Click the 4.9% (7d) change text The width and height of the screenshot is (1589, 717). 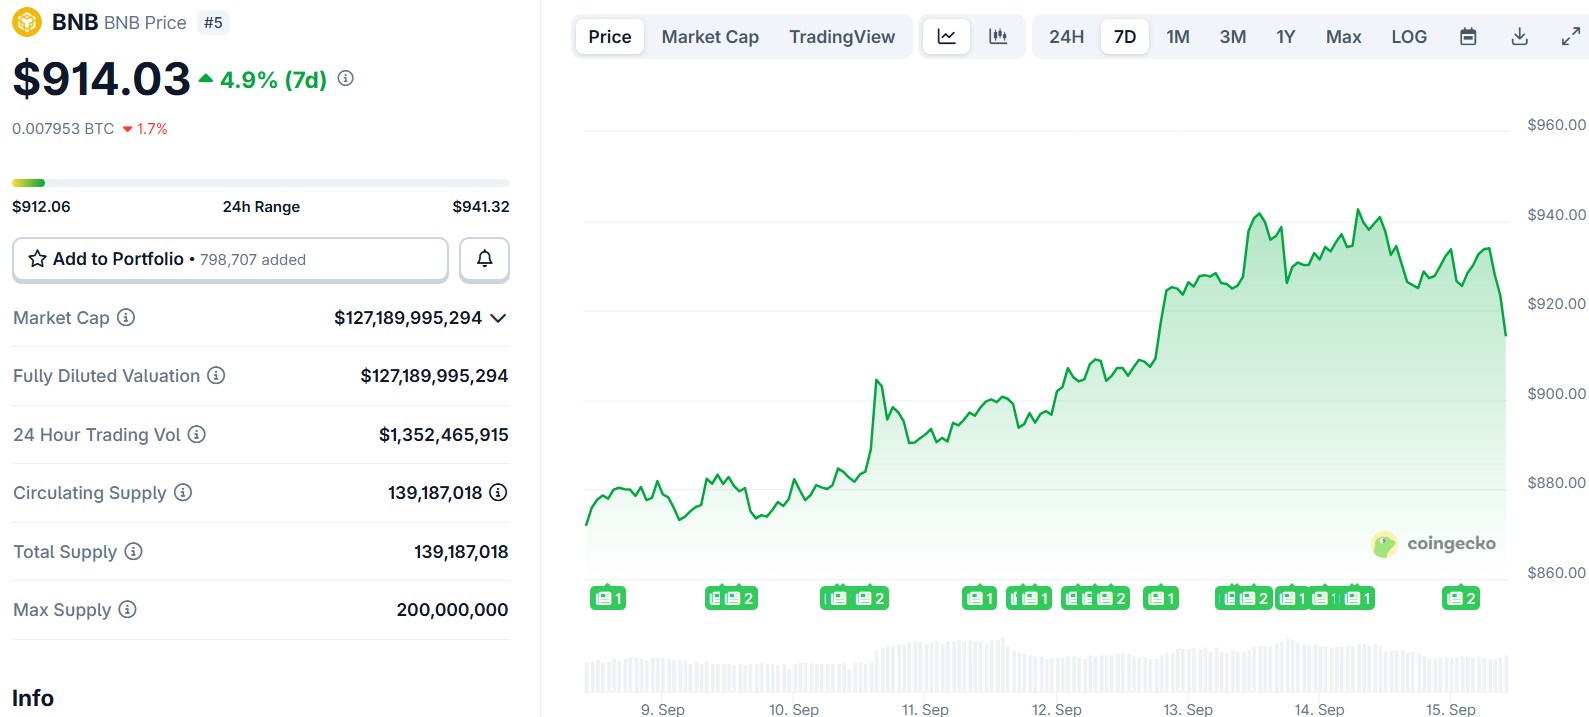pos(273,80)
